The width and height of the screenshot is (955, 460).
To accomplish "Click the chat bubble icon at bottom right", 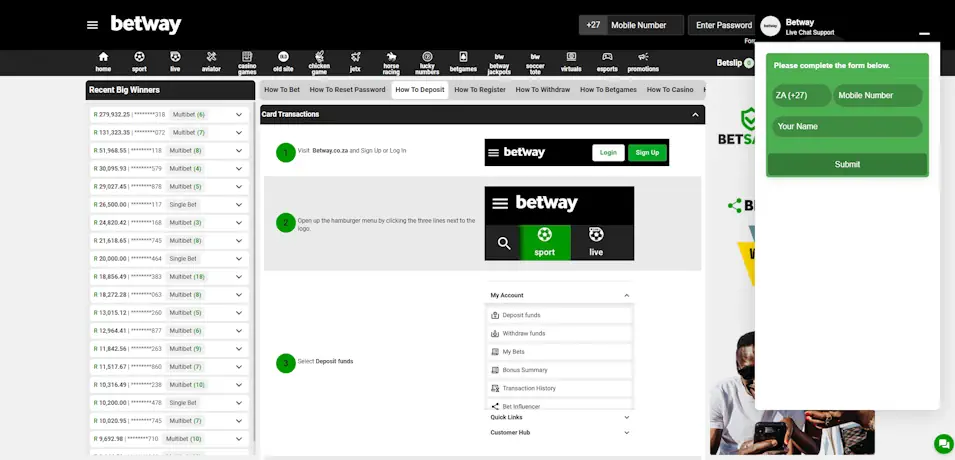I will tap(943, 444).
